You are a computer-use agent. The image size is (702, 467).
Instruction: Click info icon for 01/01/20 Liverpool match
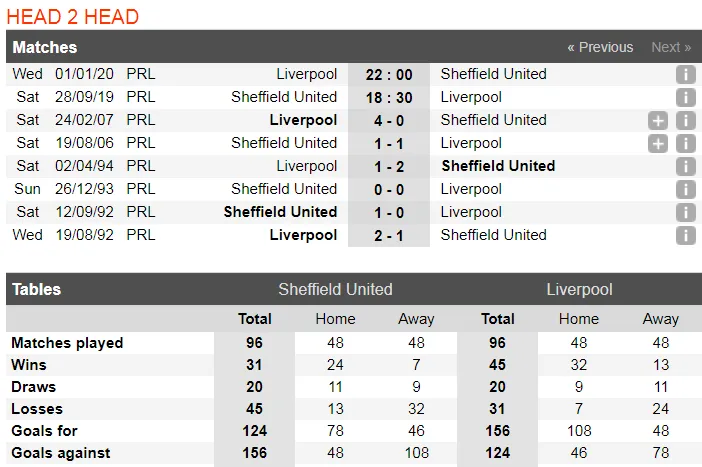(x=685, y=75)
